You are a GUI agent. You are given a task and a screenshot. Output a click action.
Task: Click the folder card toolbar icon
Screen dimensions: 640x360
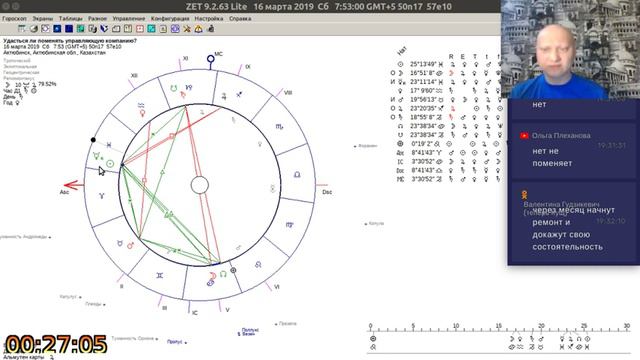(116, 29)
